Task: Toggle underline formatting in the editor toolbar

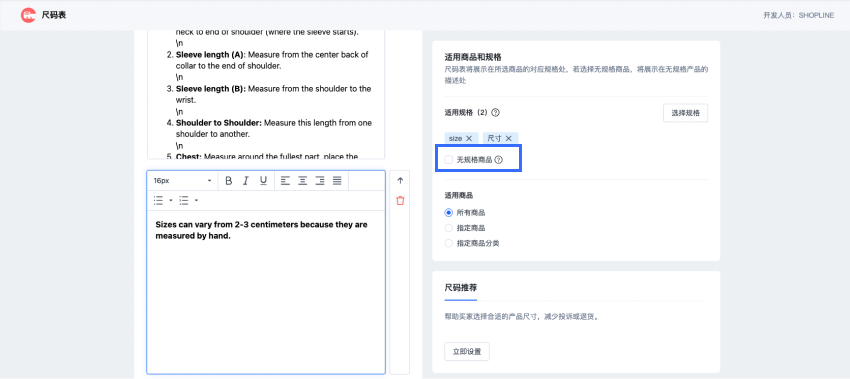Action: click(x=263, y=181)
